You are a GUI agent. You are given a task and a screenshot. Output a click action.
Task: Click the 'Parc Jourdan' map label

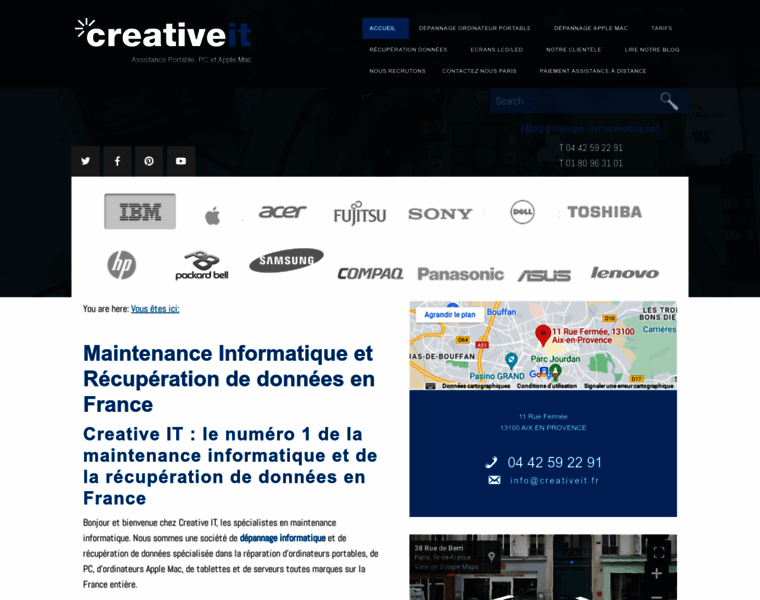[555, 359]
